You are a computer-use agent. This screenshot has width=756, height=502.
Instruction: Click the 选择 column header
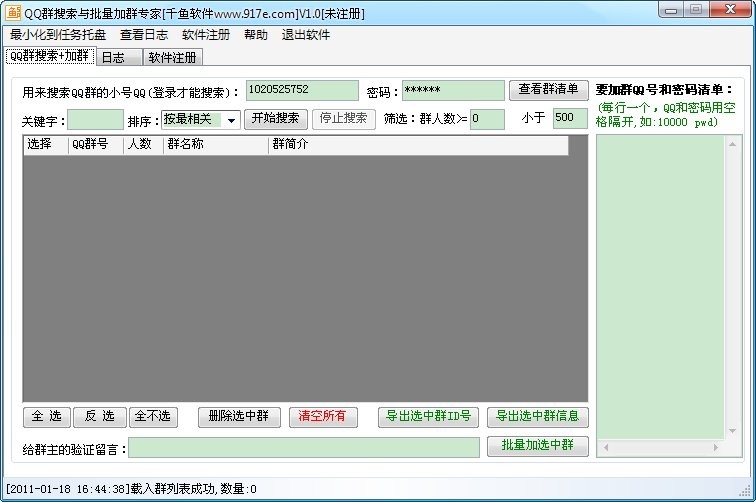click(x=46, y=145)
